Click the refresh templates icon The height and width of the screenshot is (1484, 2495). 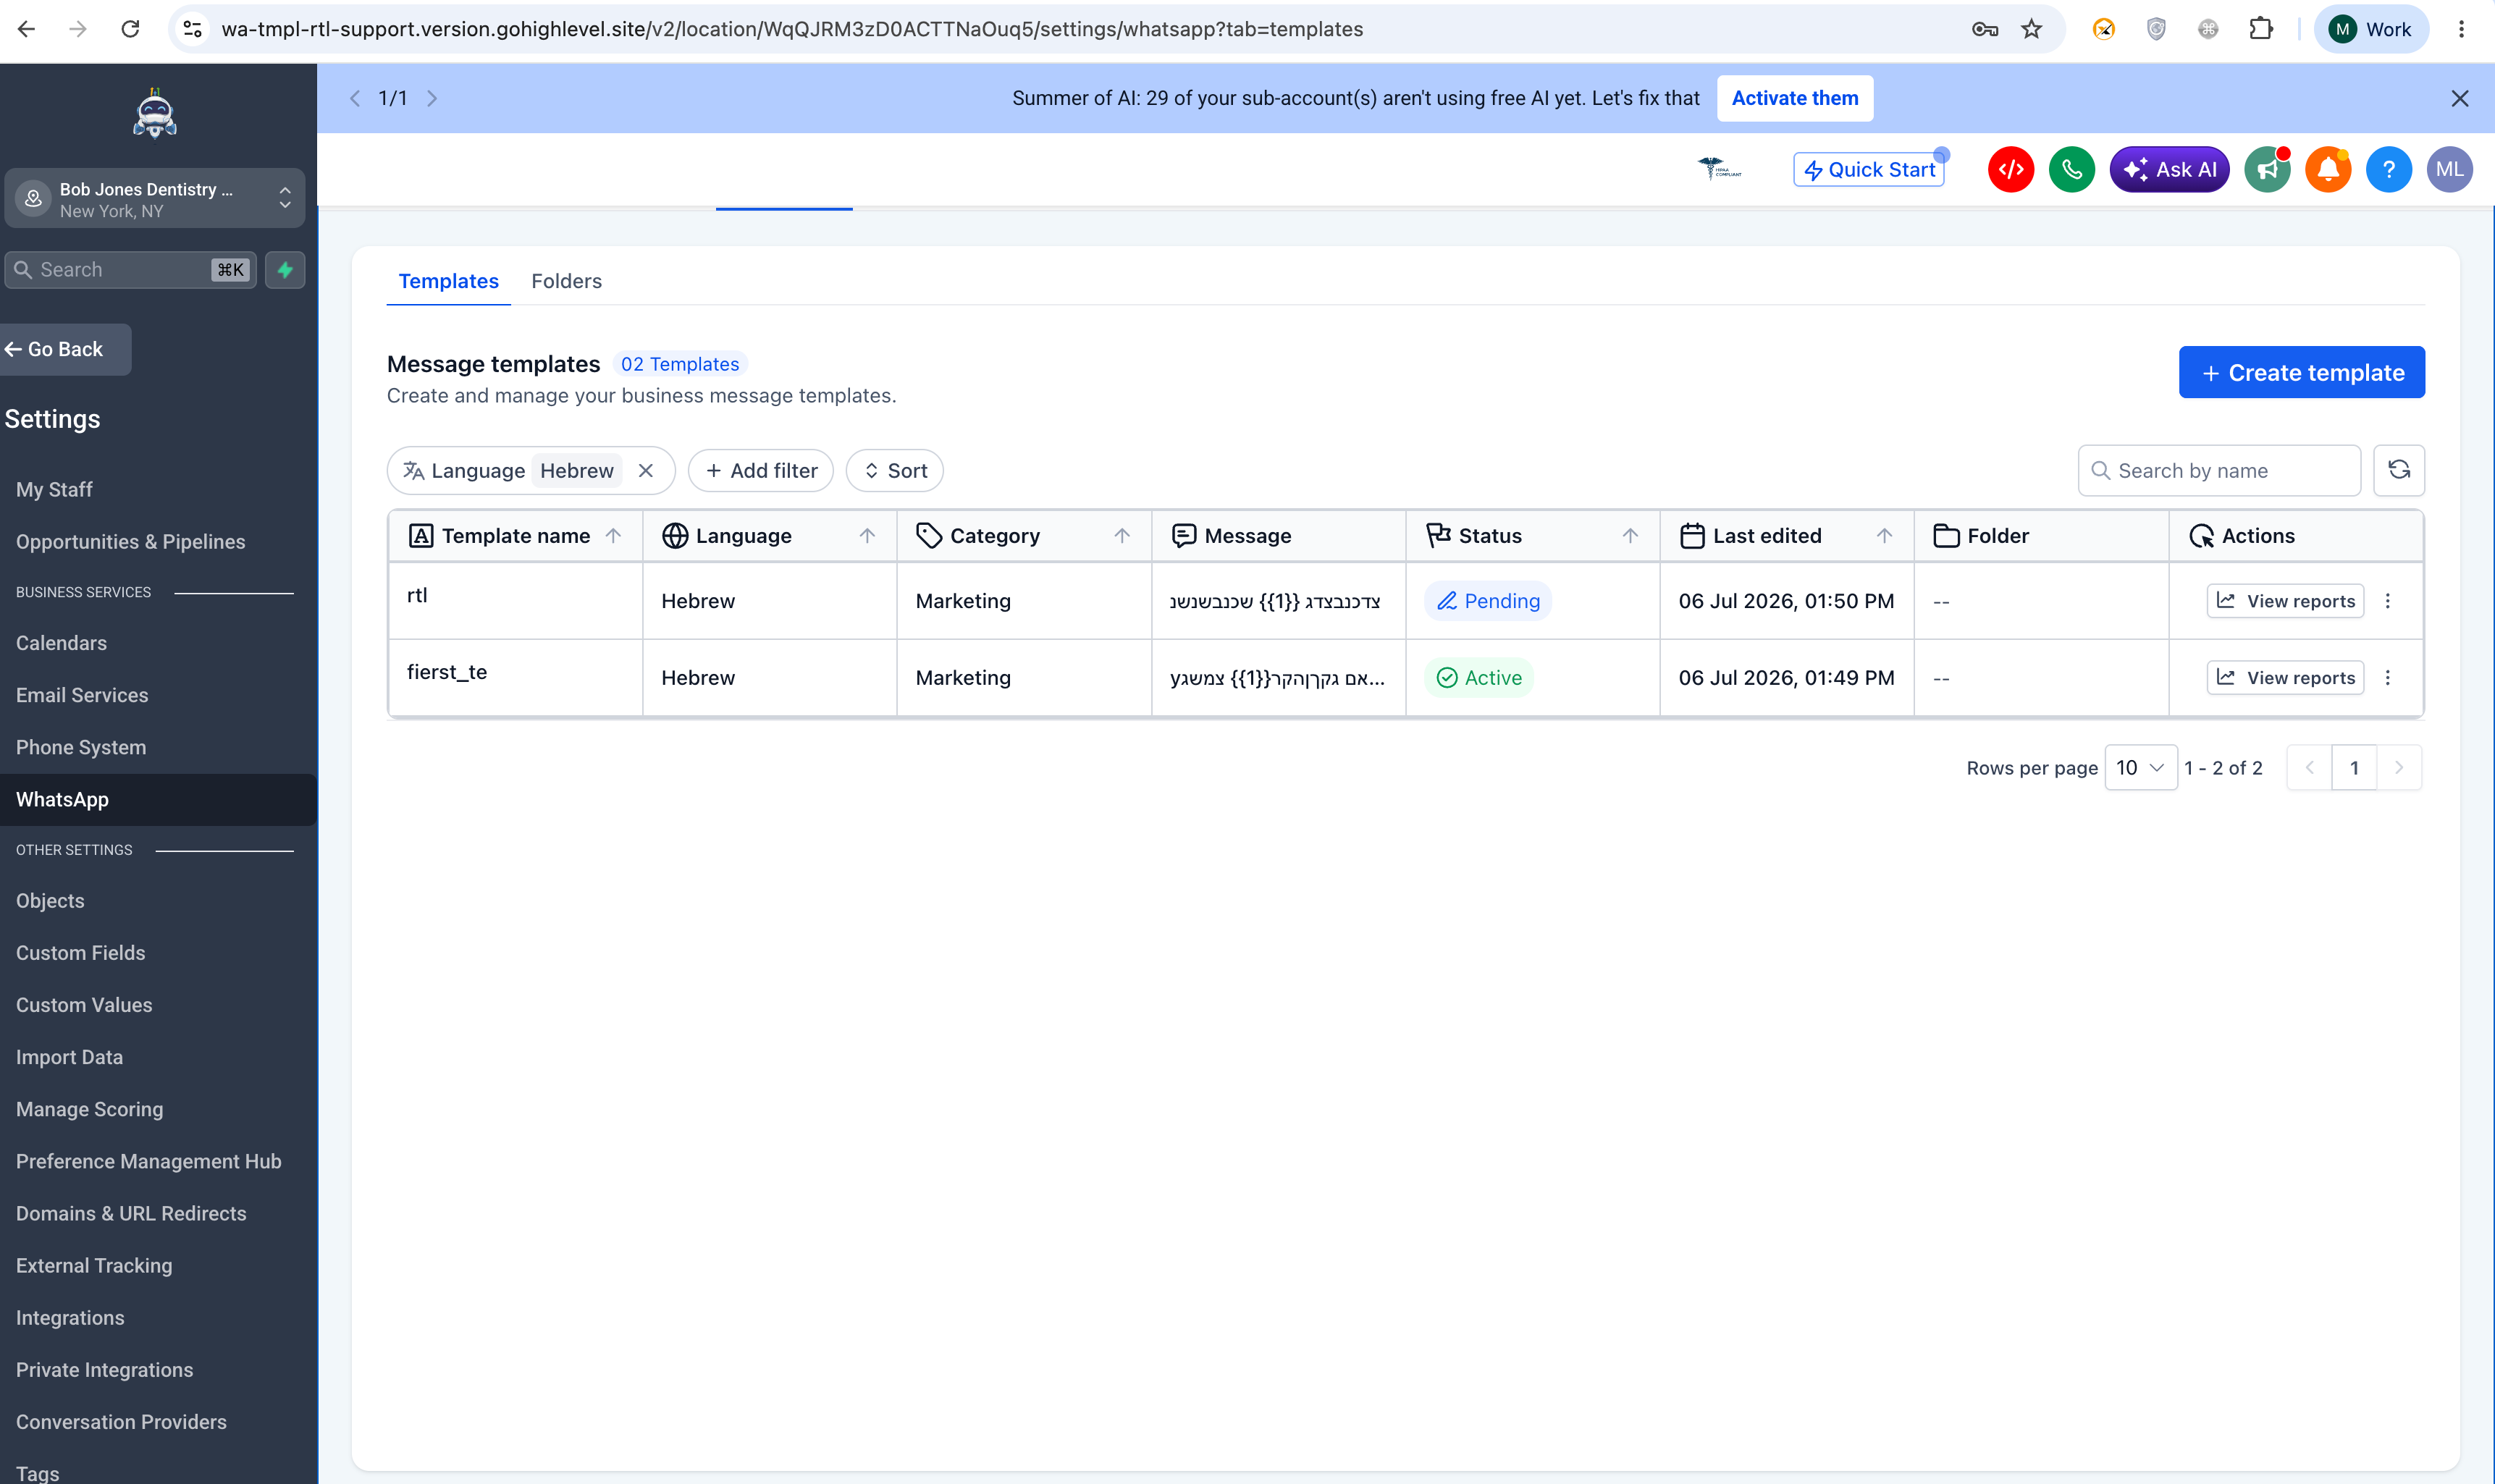[2398, 470]
